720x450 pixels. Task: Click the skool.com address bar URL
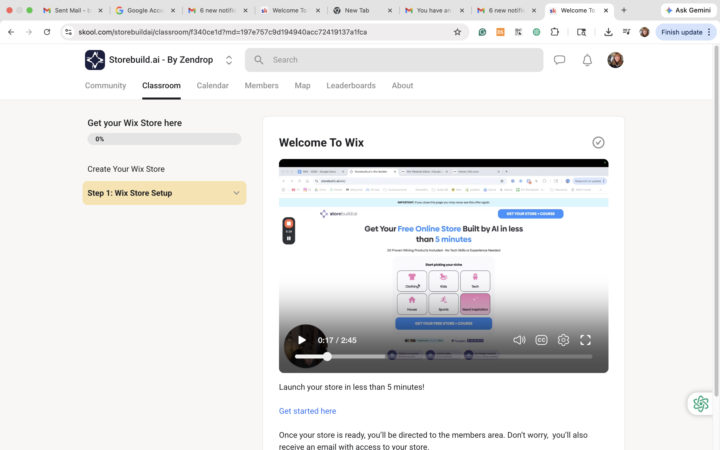(223, 32)
